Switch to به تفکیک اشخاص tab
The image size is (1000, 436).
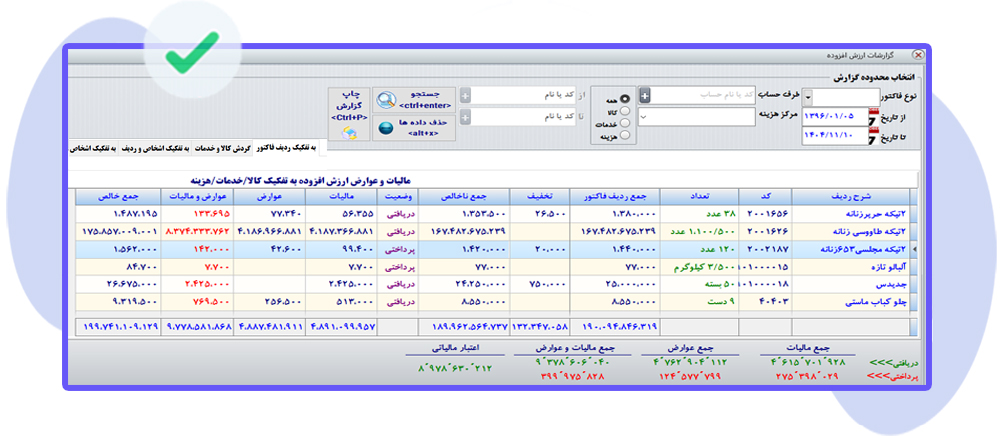pos(92,147)
